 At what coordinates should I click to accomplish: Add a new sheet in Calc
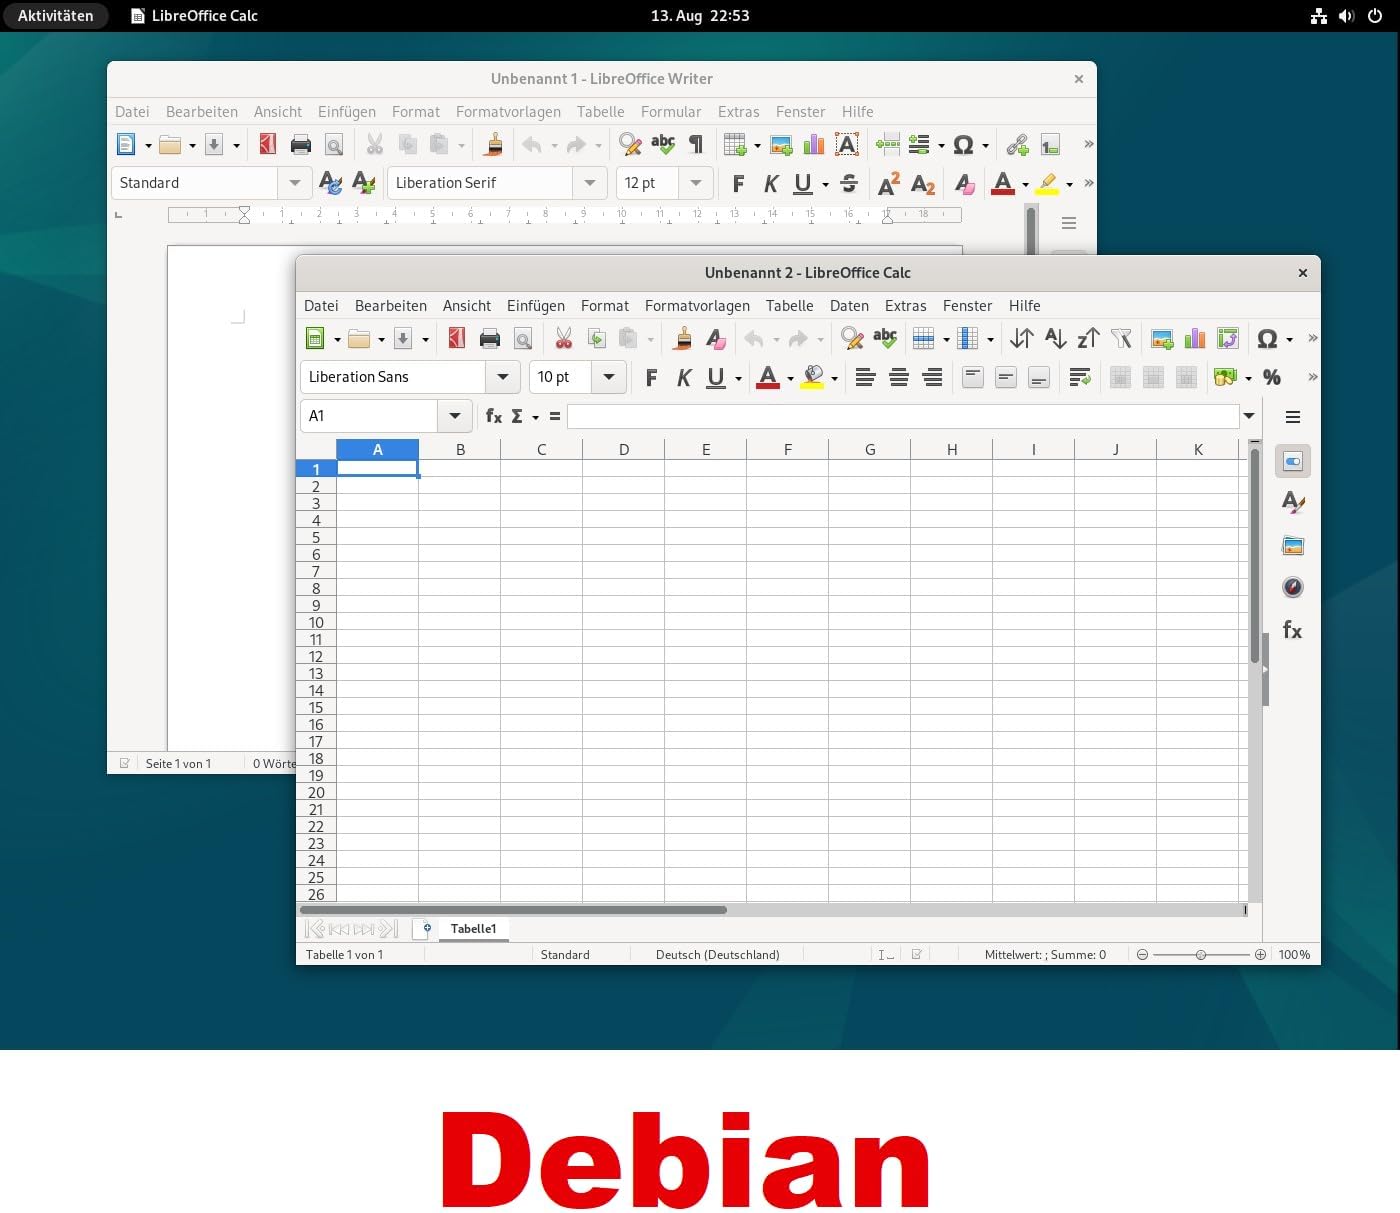pos(423,929)
